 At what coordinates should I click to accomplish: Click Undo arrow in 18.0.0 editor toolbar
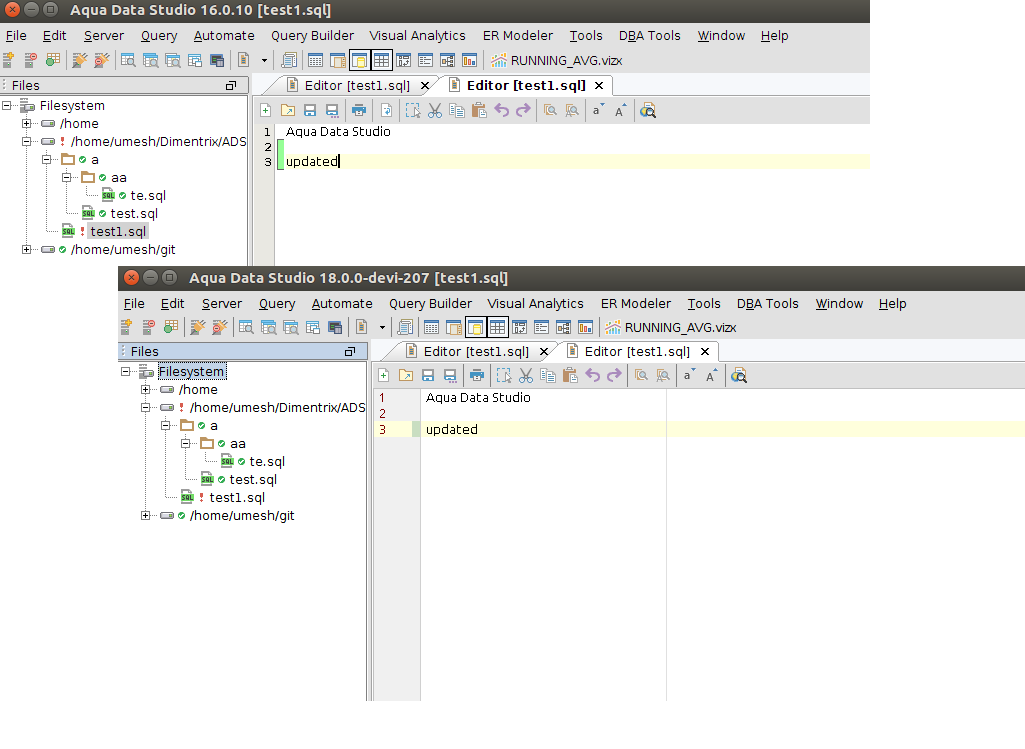pos(592,375)
